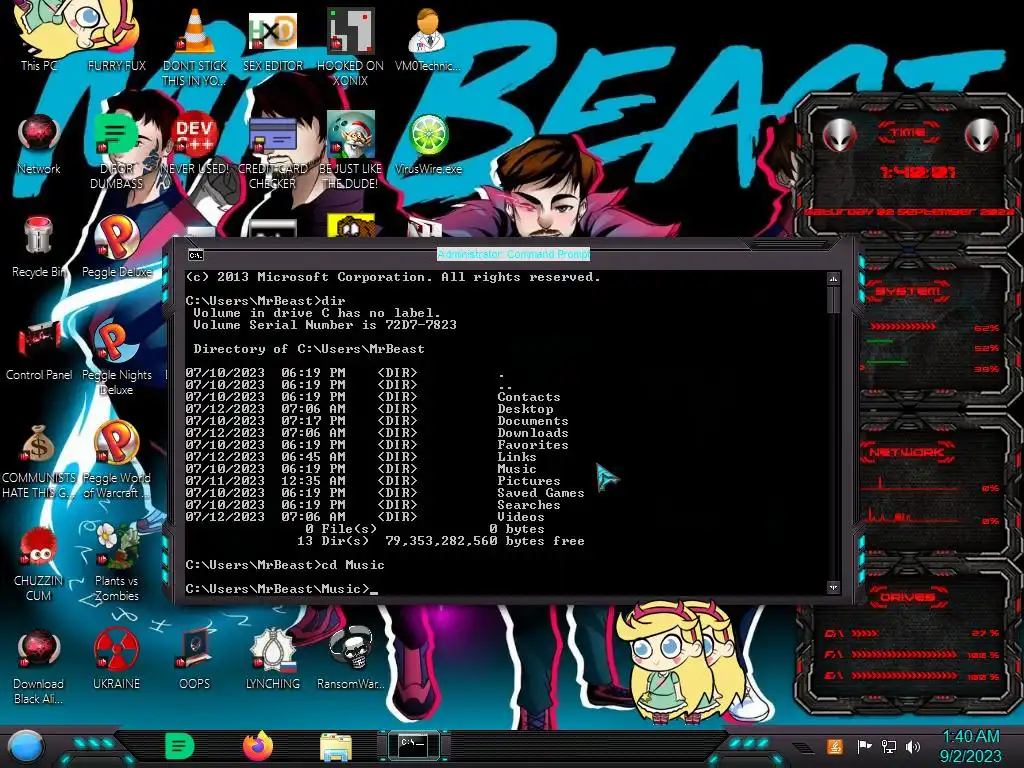The height and width of the screenshot is (768, 1024).
Task: Launch the green chat app from taskbar
Action: (180, 746)
